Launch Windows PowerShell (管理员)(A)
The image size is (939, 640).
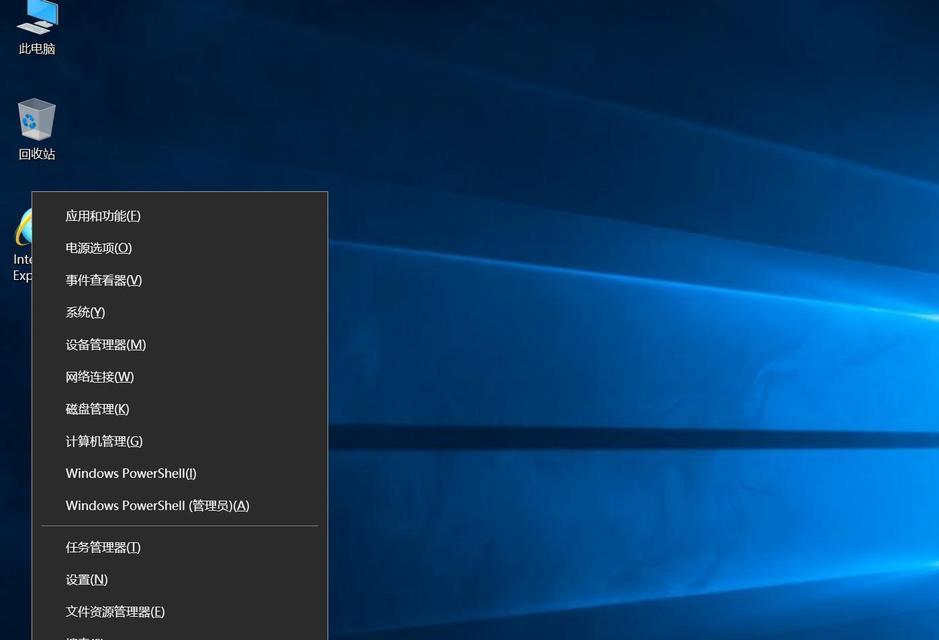click(180, 506)
